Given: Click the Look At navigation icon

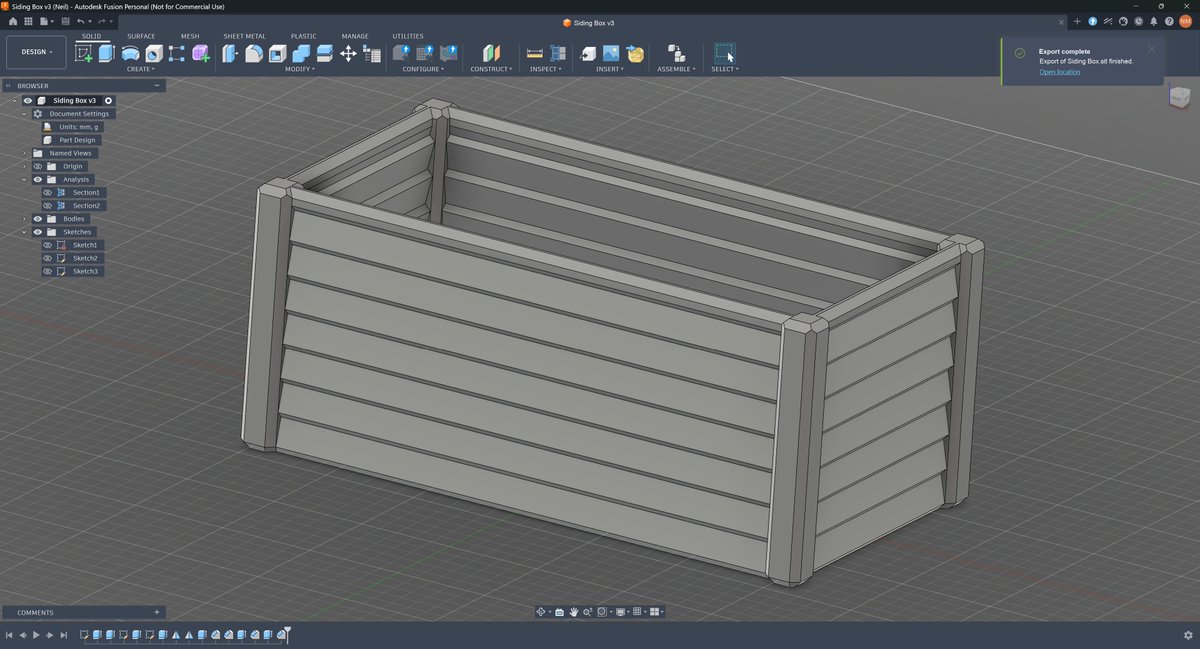Looking at the screenshot, I should coord(559,612).
